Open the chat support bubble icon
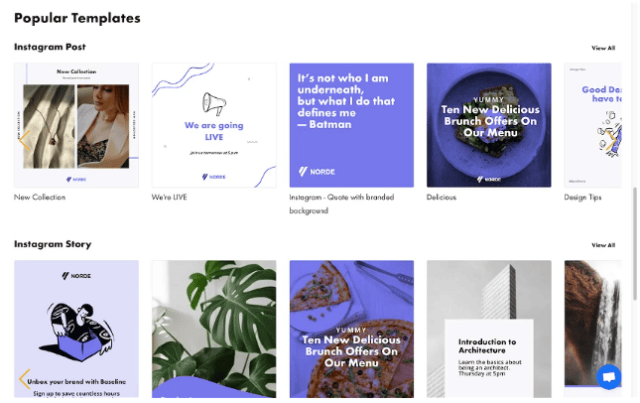 [608, 378]
